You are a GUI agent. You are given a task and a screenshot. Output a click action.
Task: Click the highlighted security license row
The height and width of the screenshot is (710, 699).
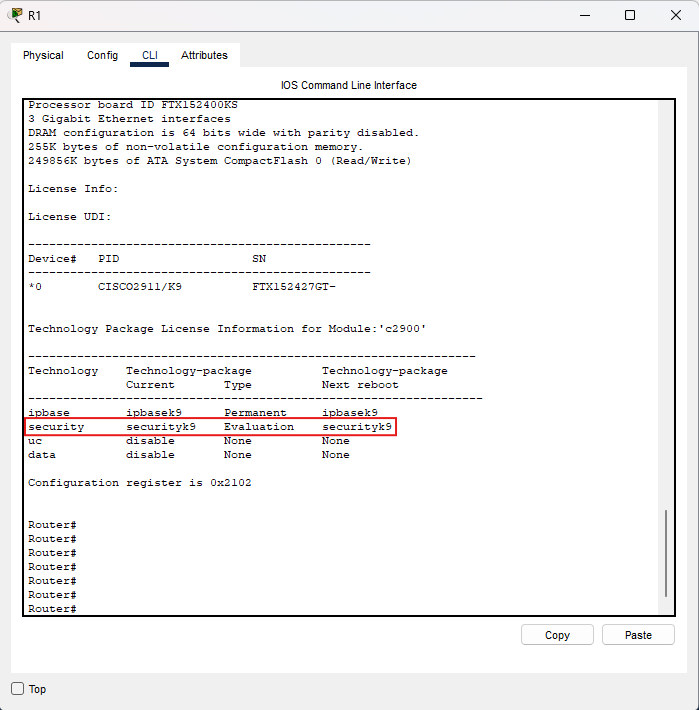click(210, 427)
